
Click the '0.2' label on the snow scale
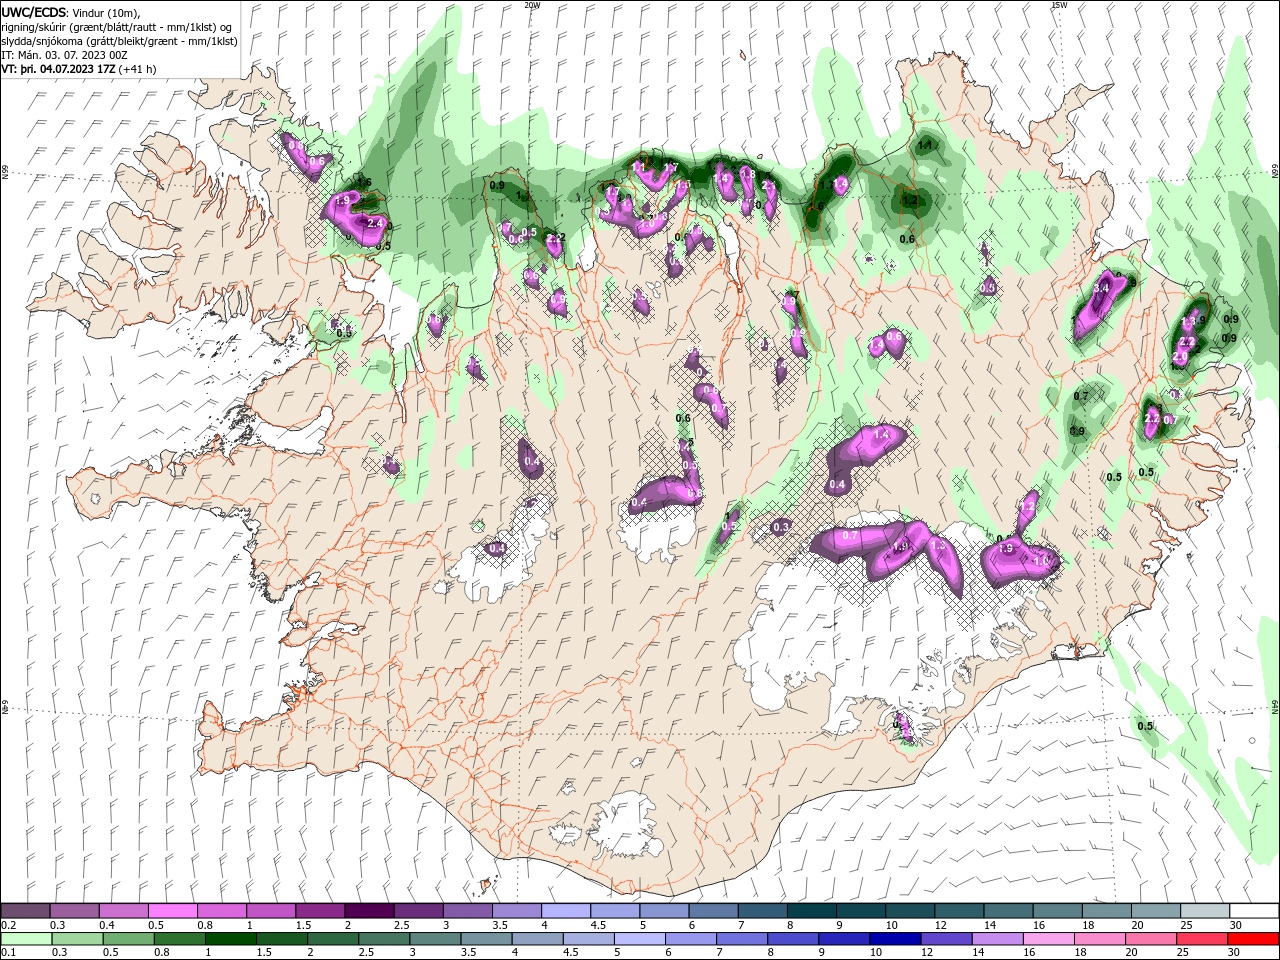(x=8, y=925)
